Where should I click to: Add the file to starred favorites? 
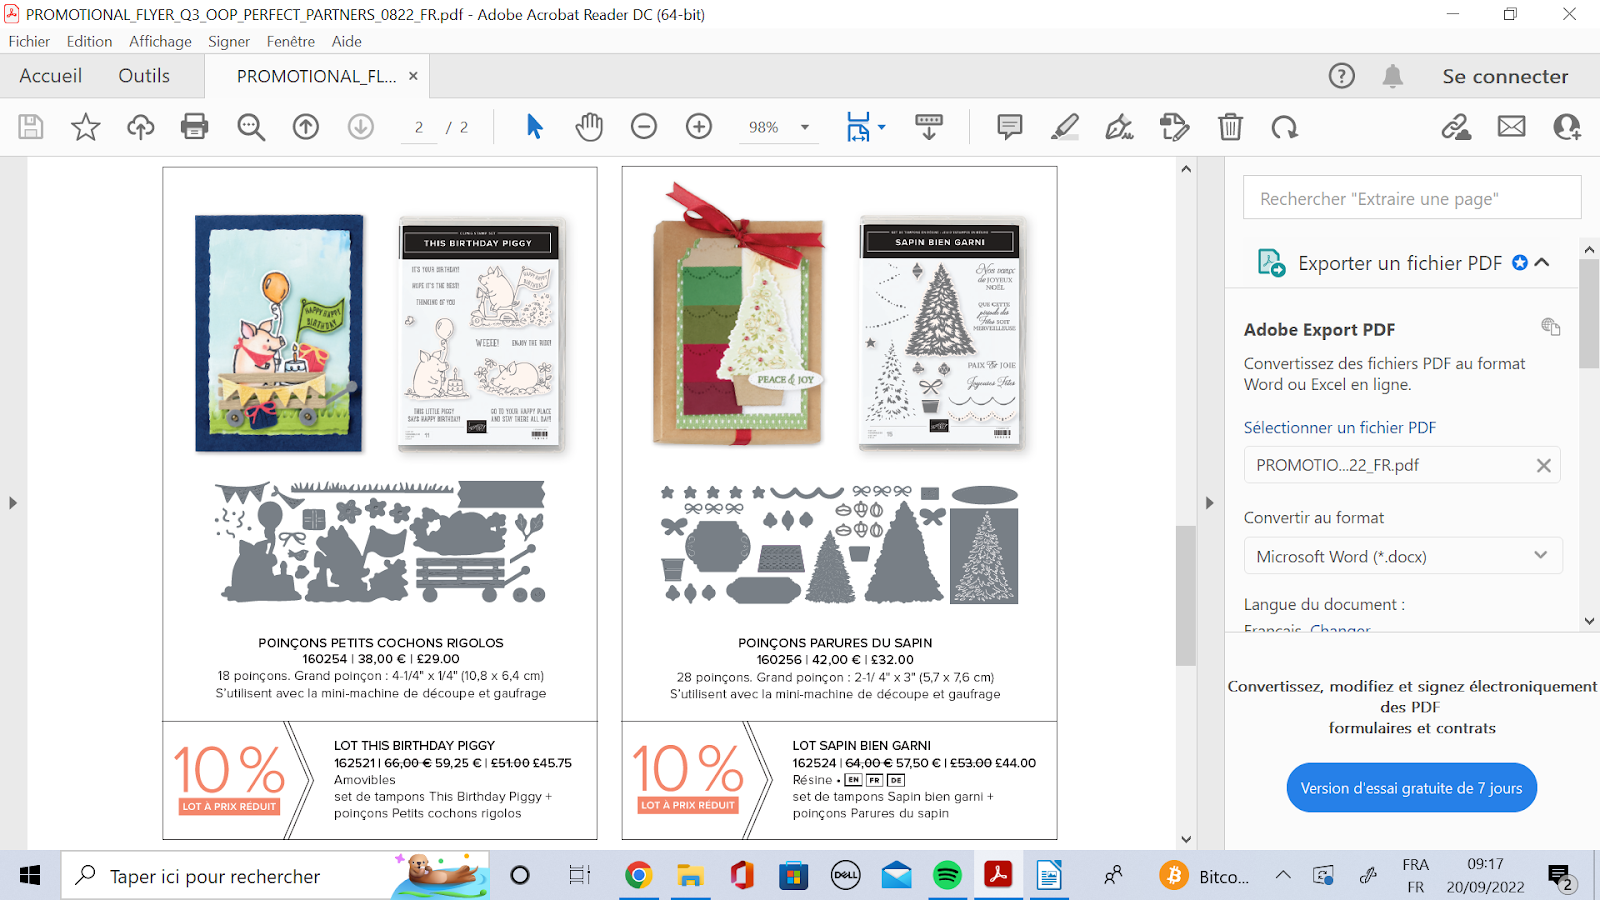(86, 127)
